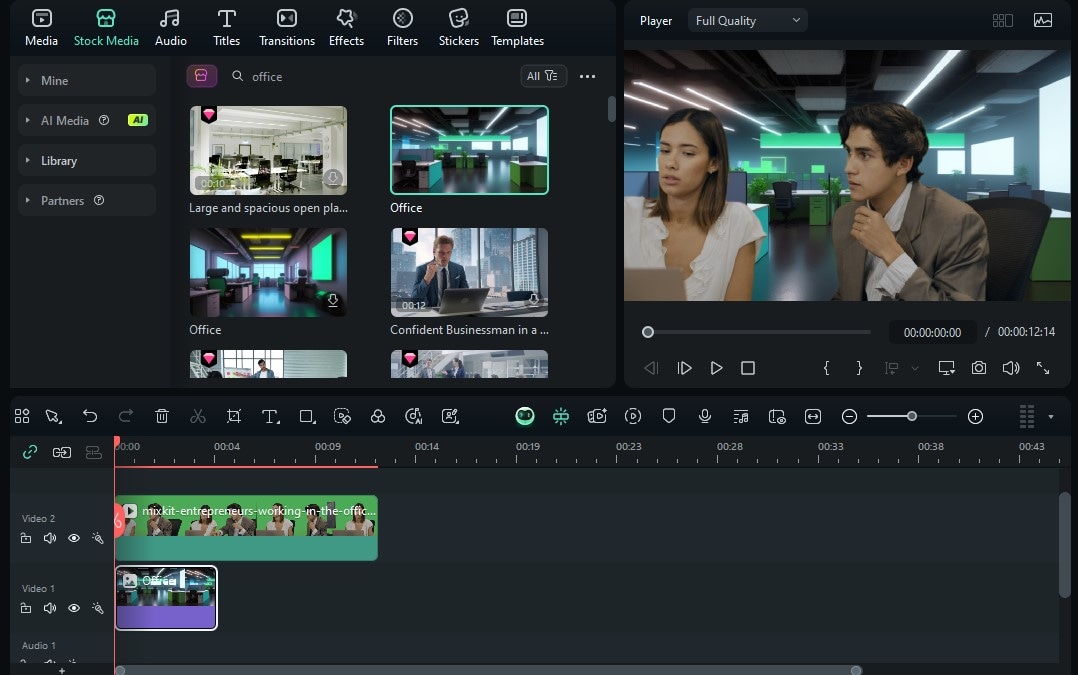Viewport: 1078px width, 675px height.
Task: Open the Templates tab
Action: click(517, 27)
